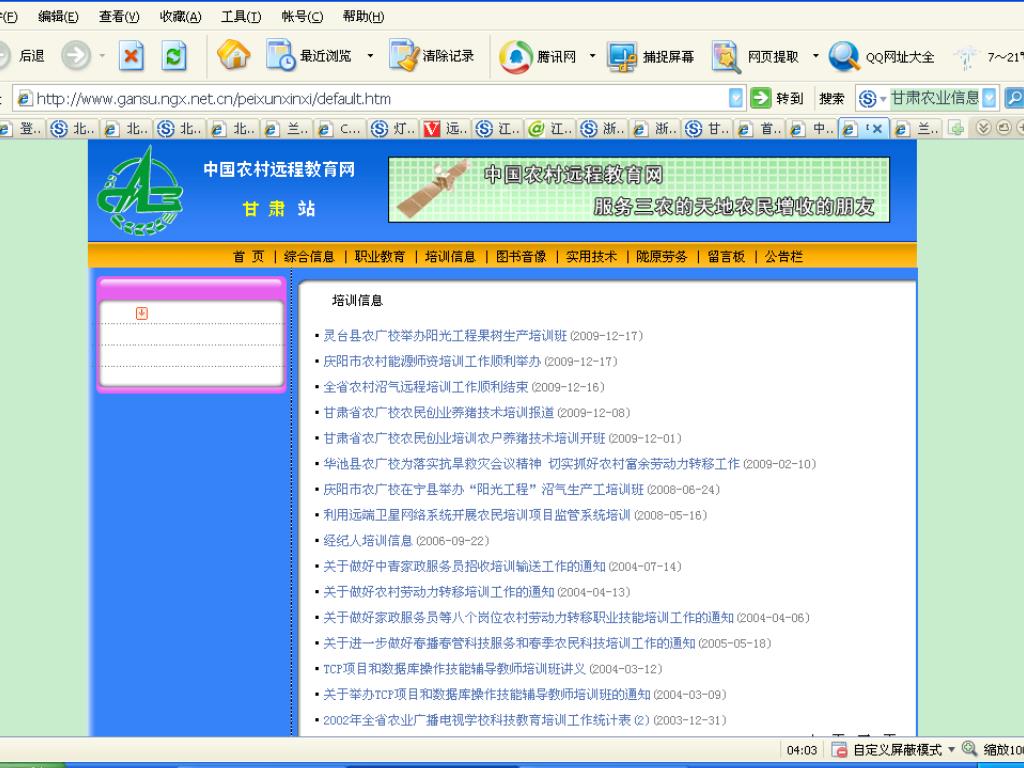The width and height of the screenshot is (1024, 768).
Task: Open the 查看(V) menu
Action: (x=119, y=17)
